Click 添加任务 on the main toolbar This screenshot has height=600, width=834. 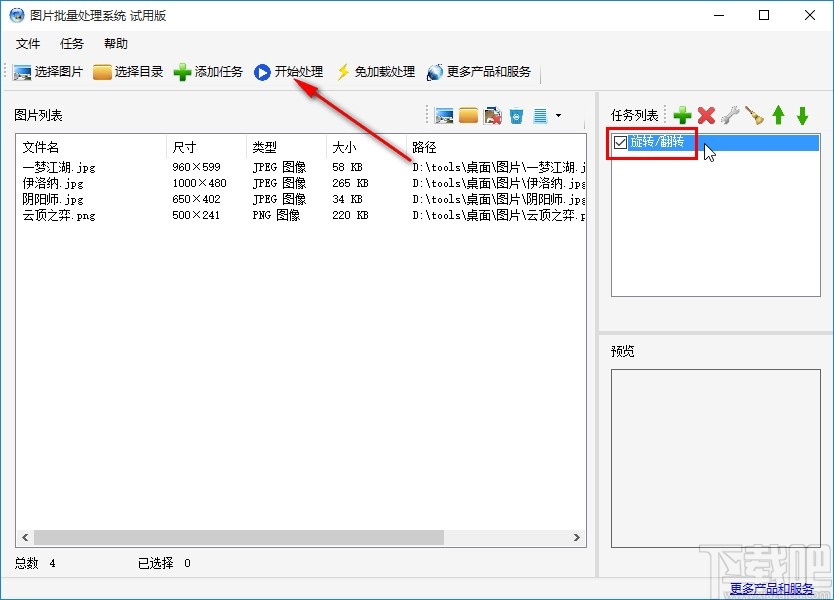point(208,71)
